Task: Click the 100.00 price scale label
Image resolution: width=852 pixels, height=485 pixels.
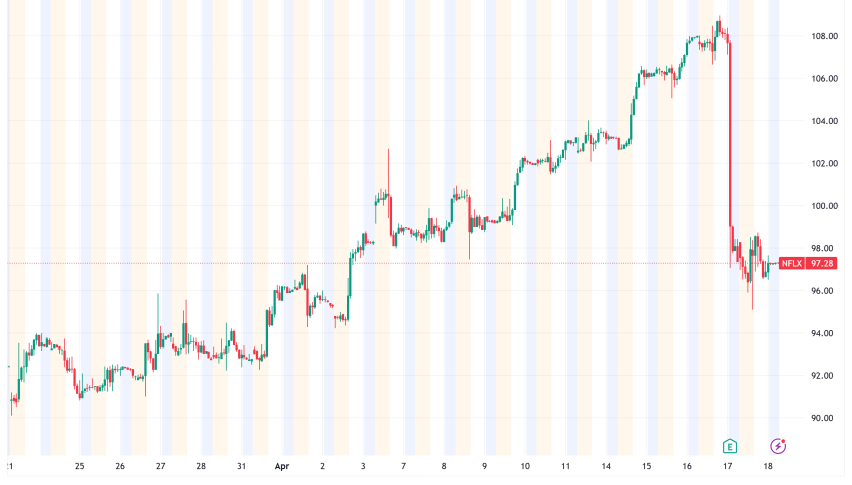Action: tap(825, 206)
